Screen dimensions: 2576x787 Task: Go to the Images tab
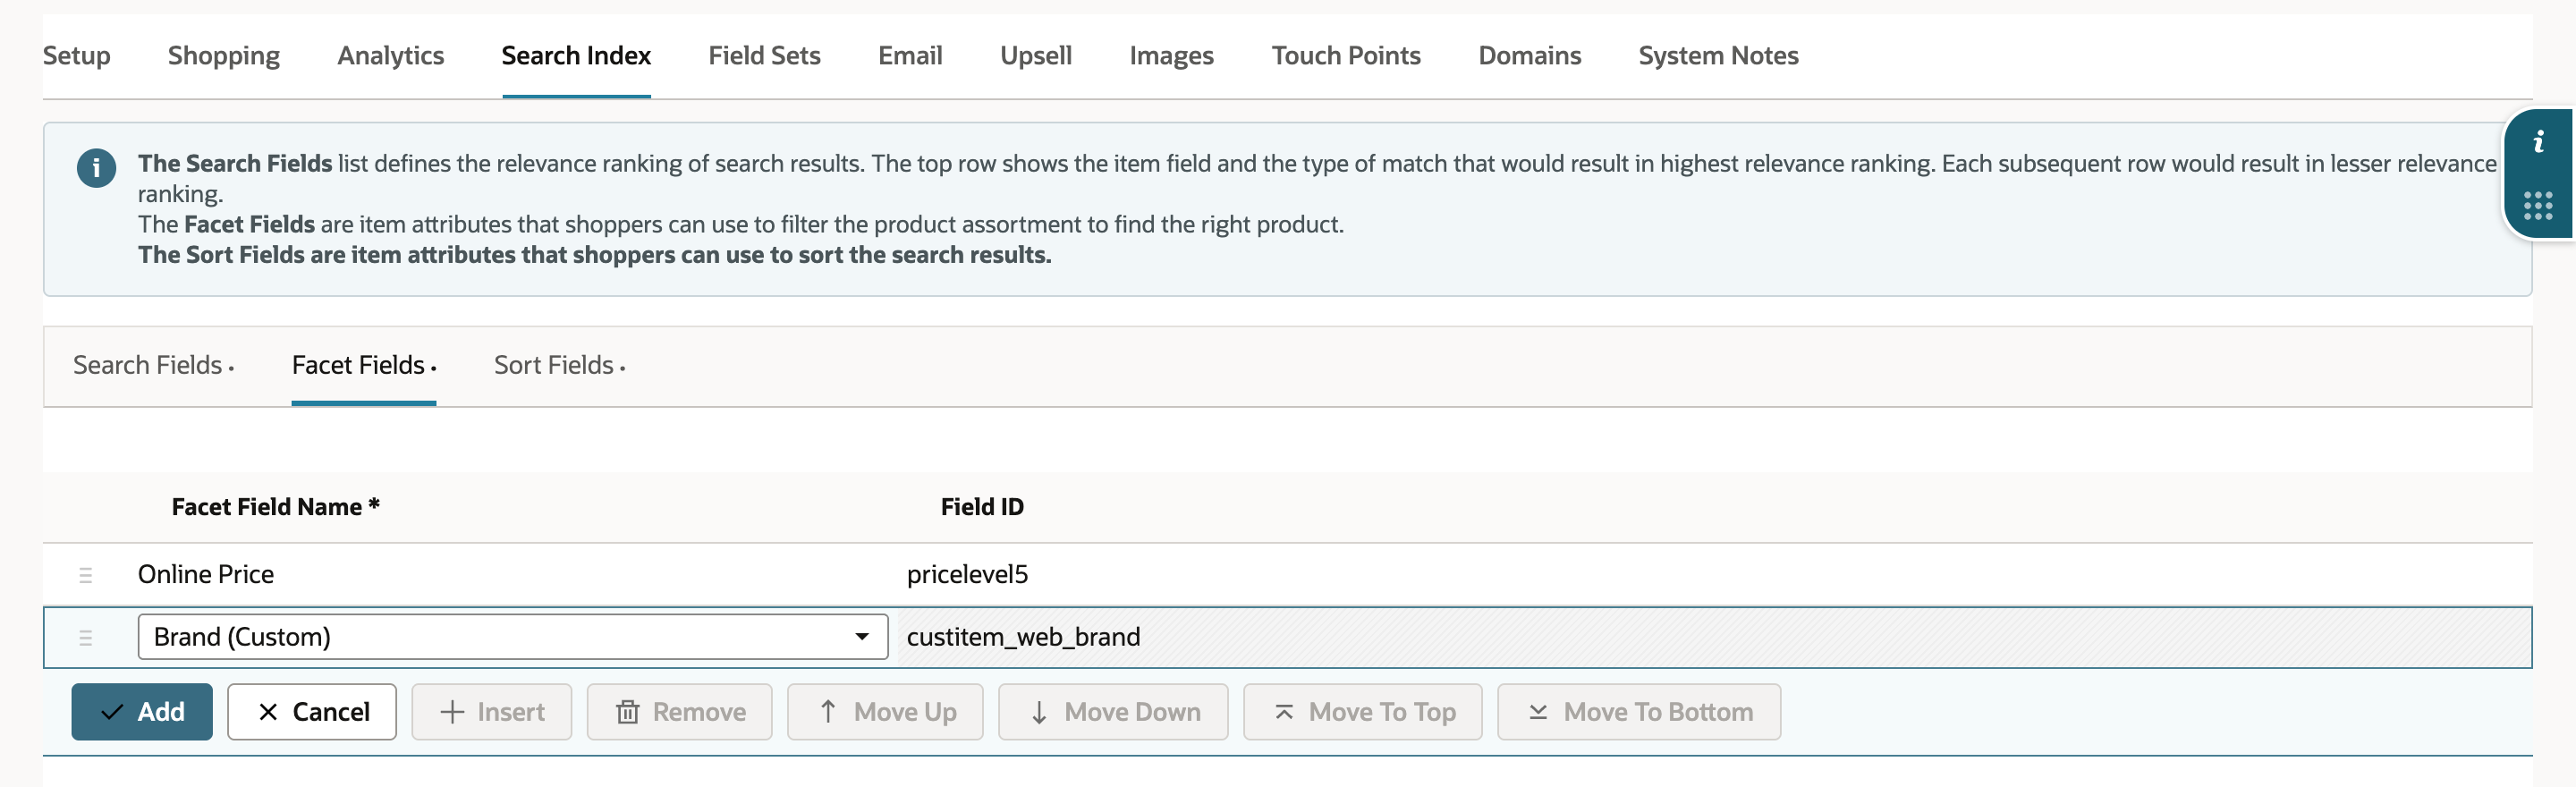pyautogui.click(x=1172, y=56)
